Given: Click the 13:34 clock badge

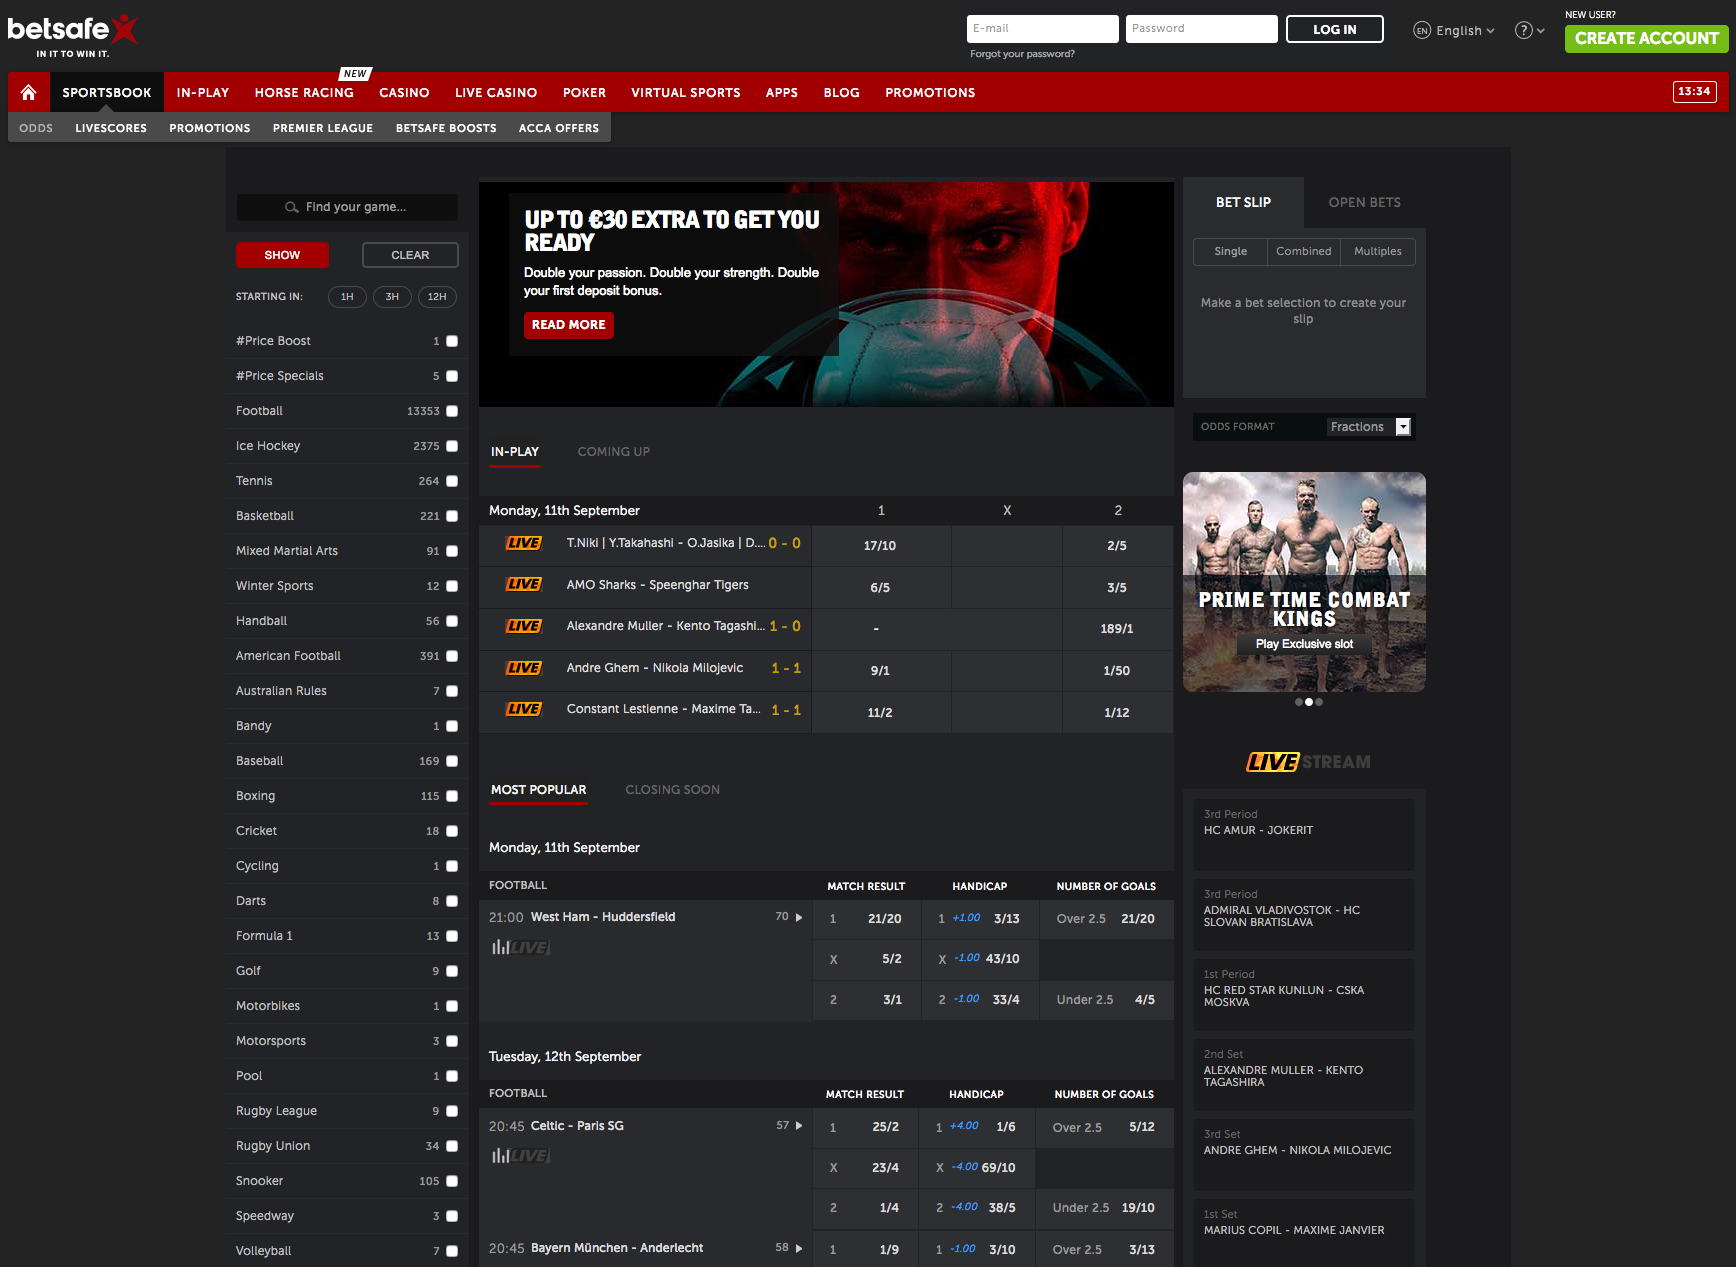Looking at the screenshot, I should 1694,91.
